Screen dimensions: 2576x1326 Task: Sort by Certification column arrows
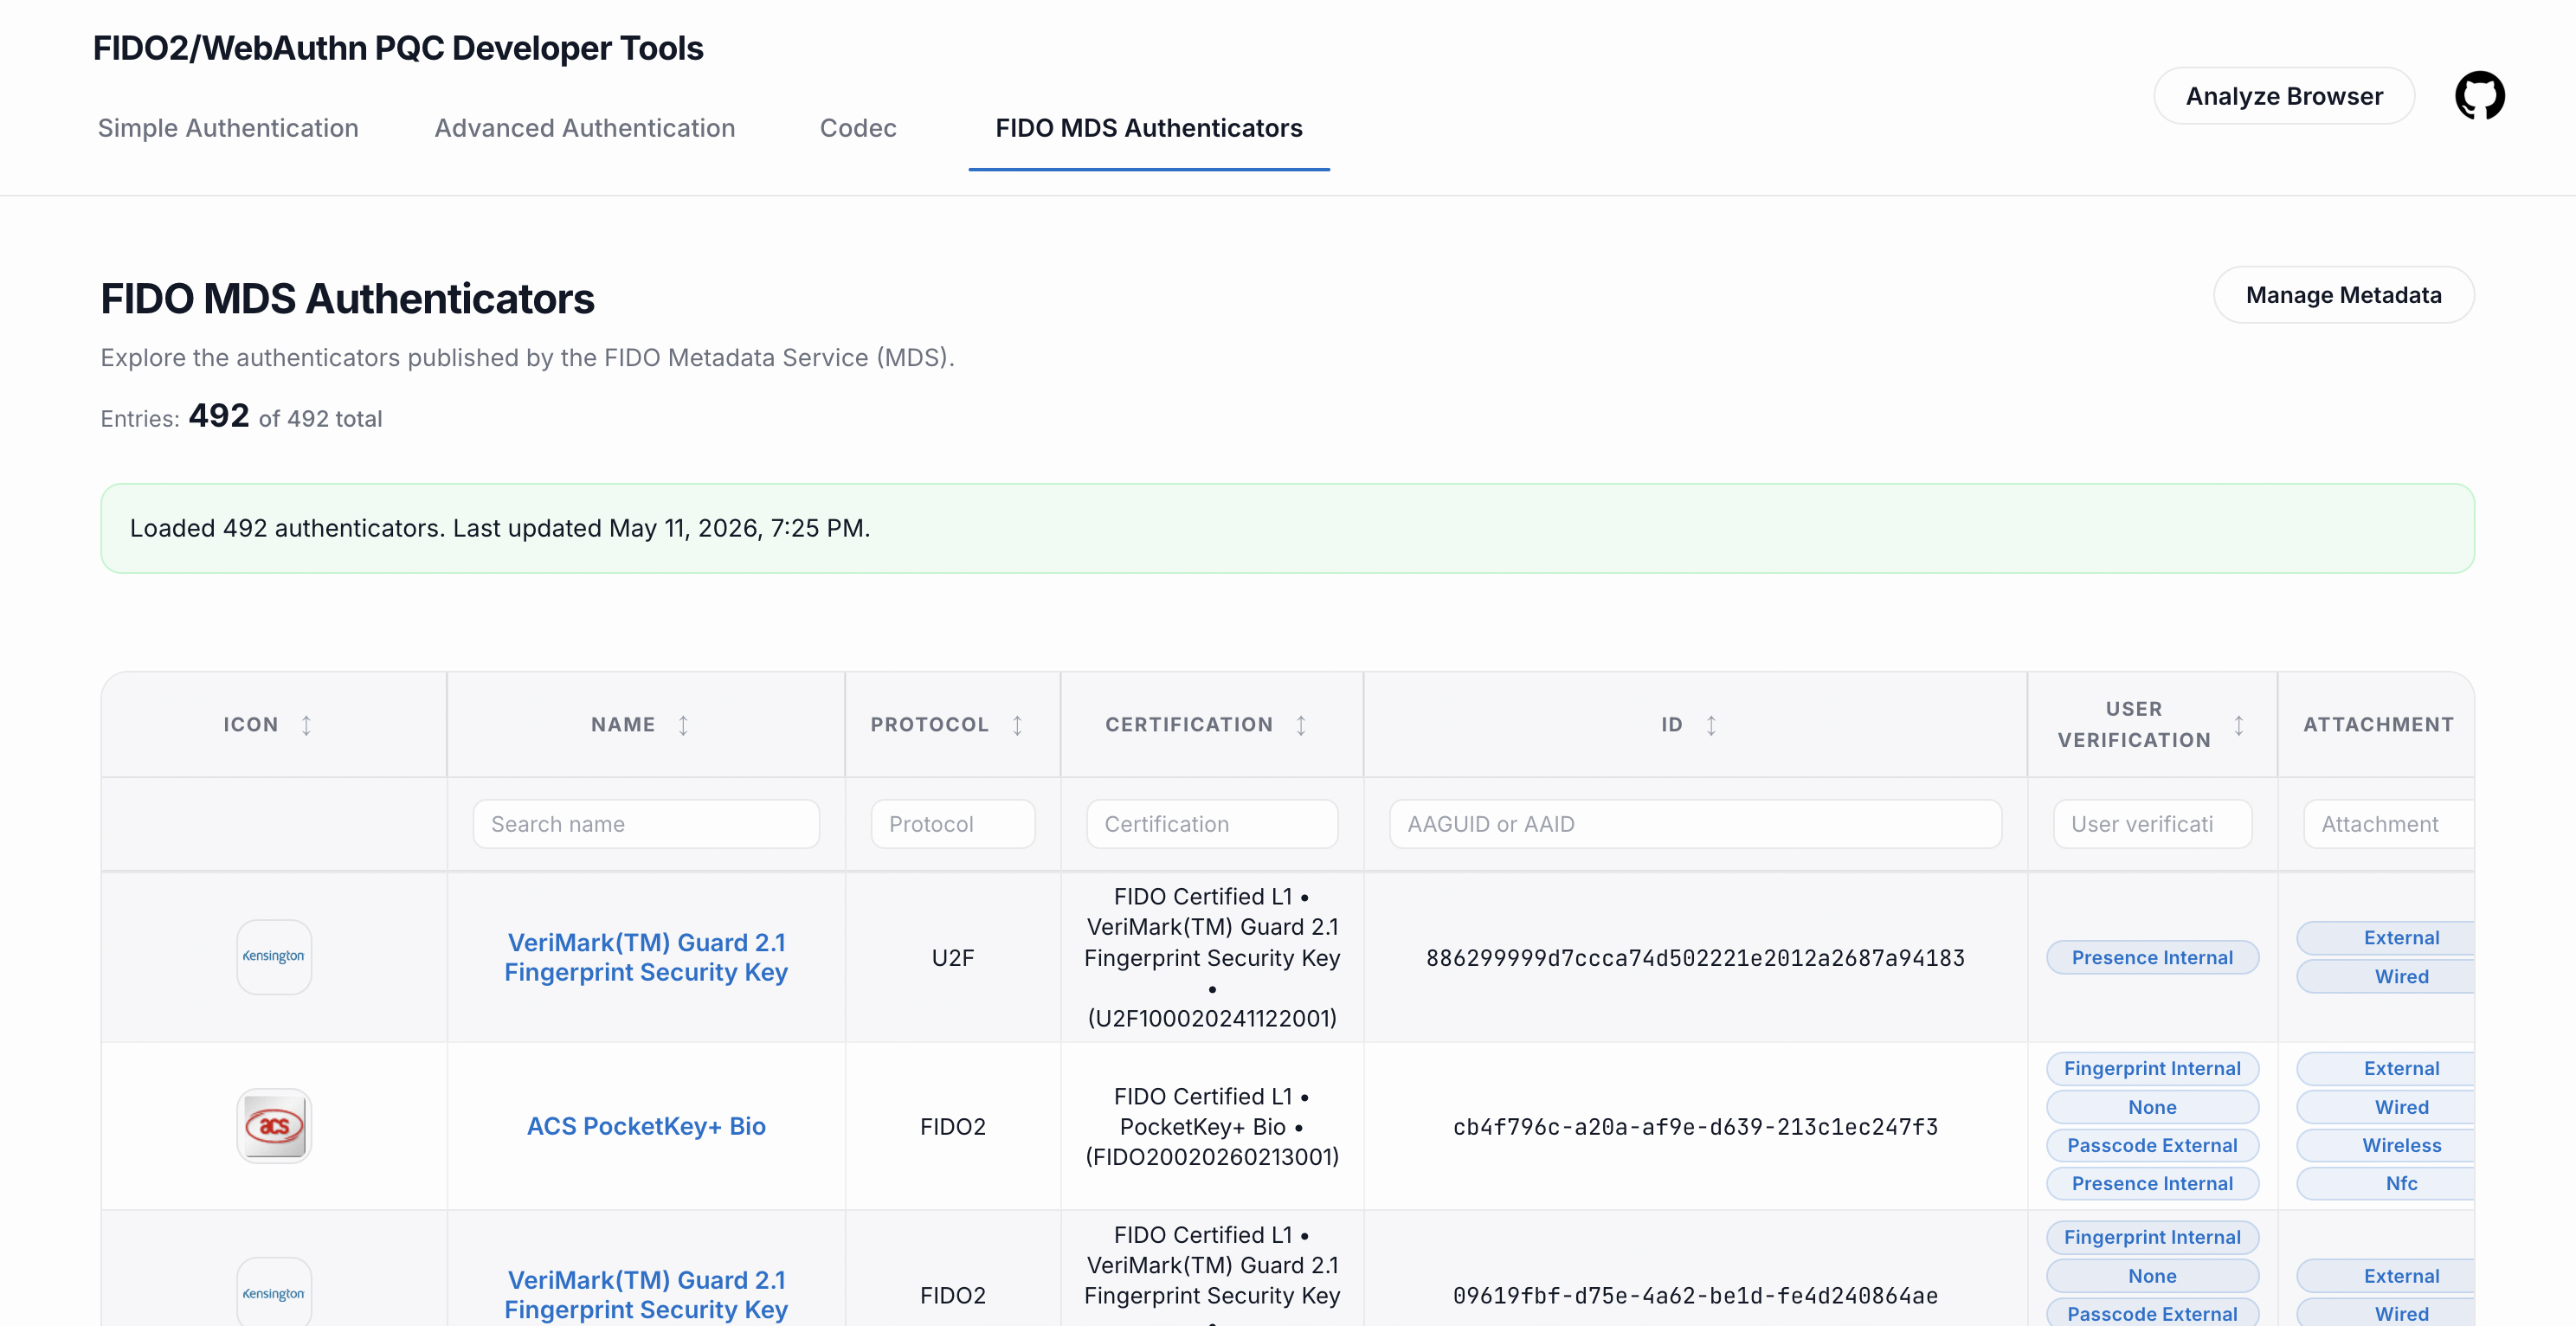coord(1301,725)
